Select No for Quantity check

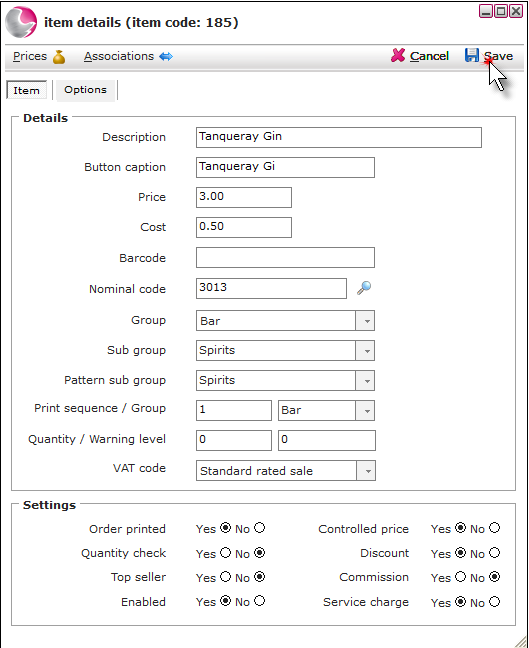coord(260,553)
